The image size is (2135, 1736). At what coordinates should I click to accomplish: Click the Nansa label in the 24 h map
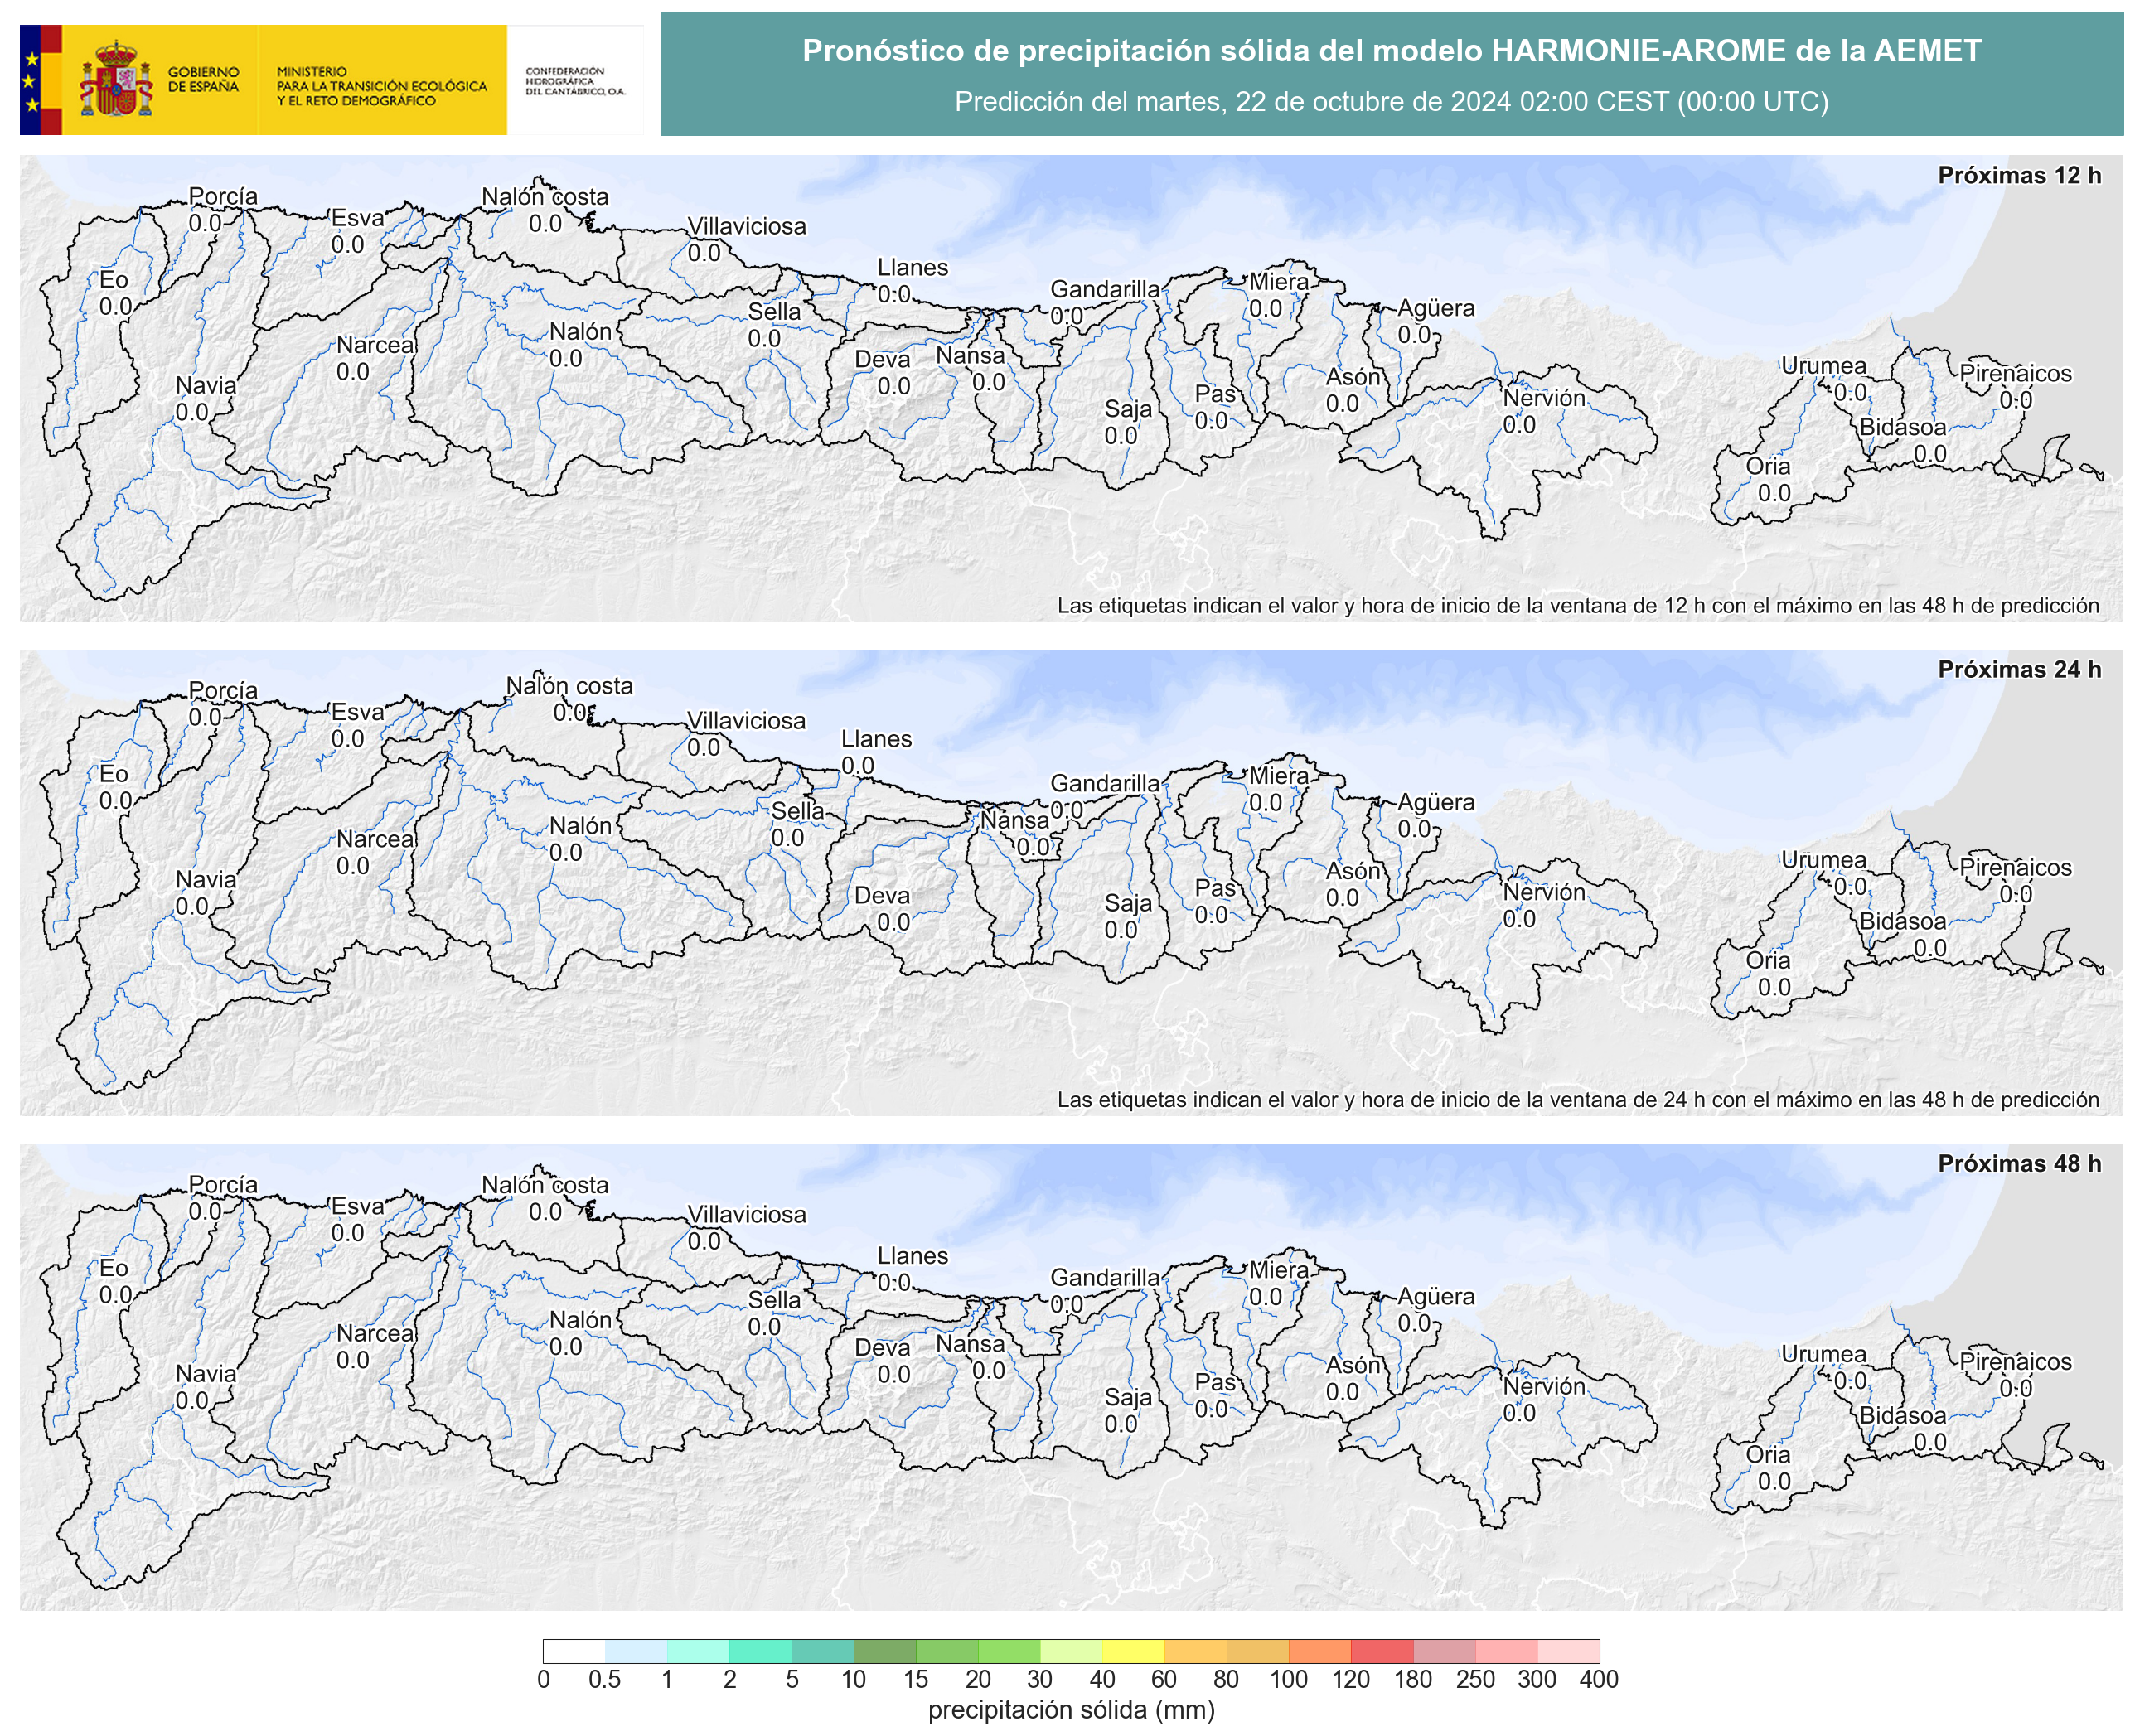click(x=1014, y=821)
